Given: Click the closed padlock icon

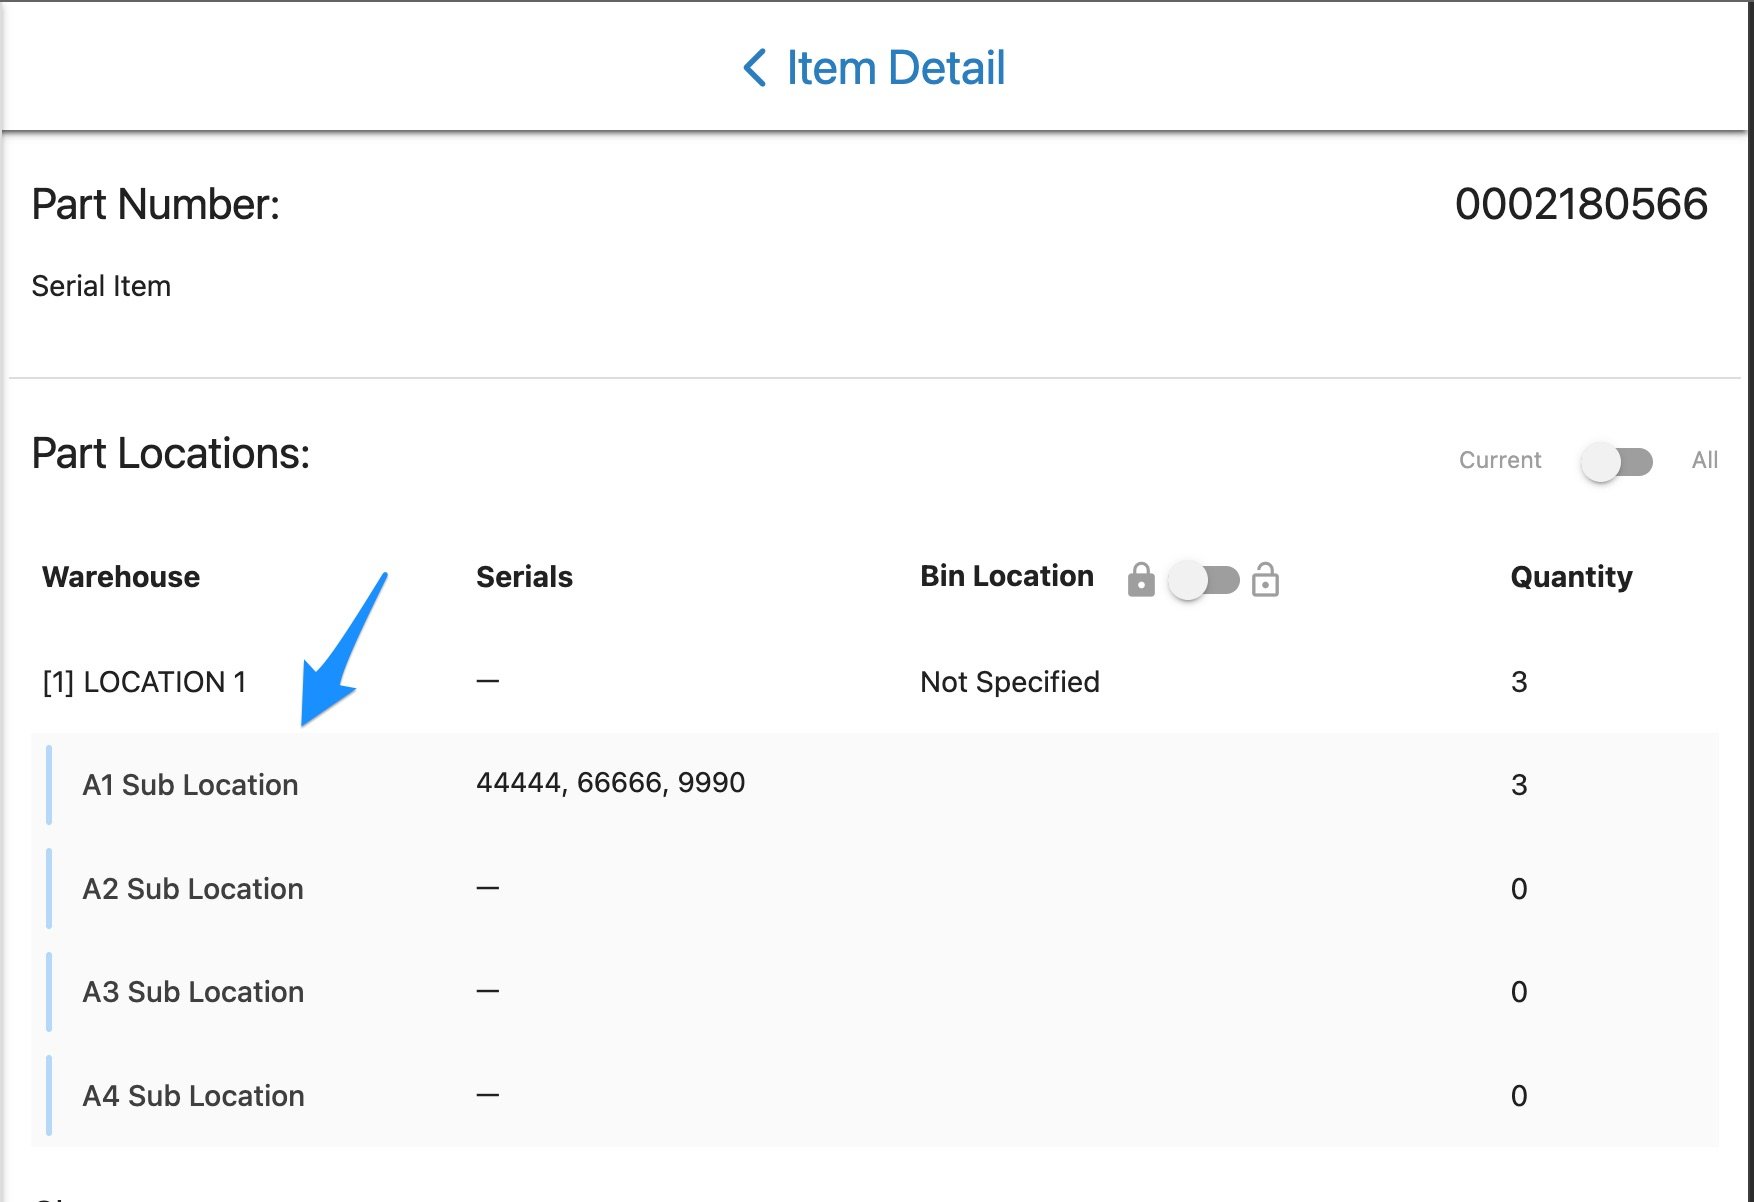Looking at the screenshot, I should coord(1141,579).
